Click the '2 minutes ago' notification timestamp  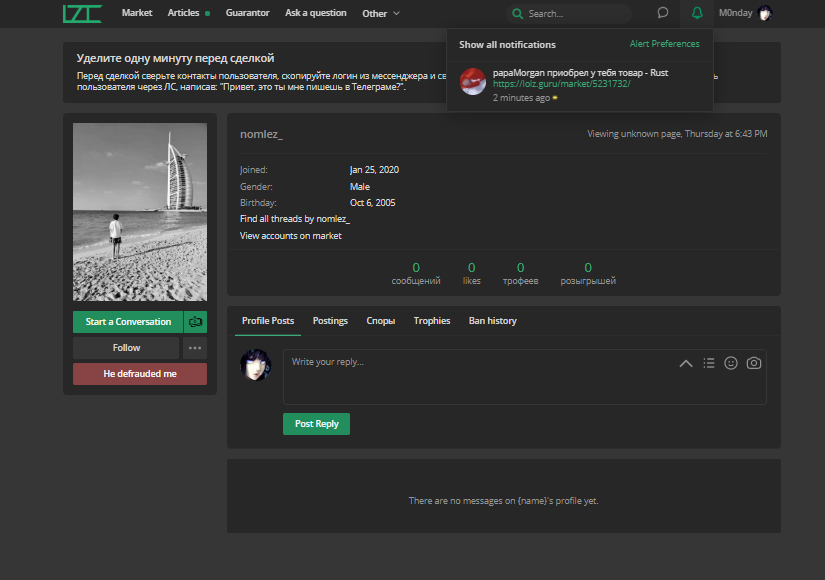click(521, 98)
